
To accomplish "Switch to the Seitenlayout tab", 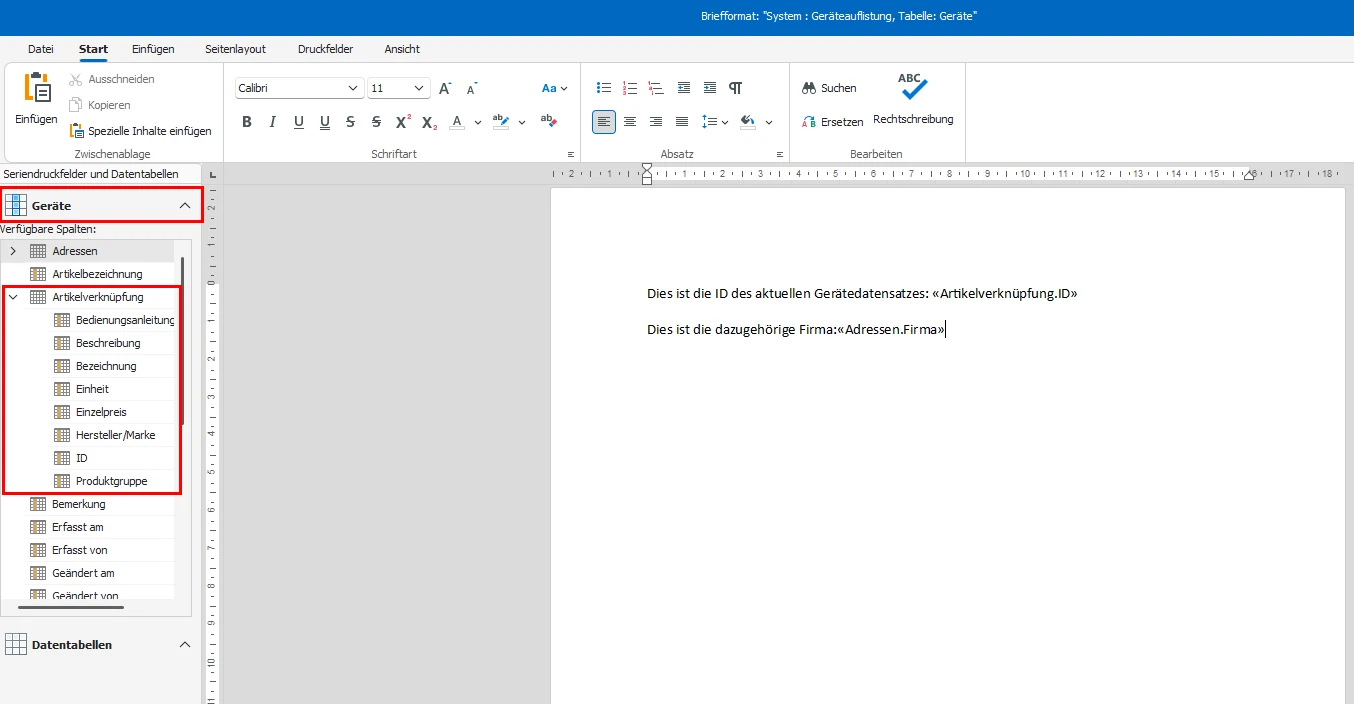I will tap(235, 49).
